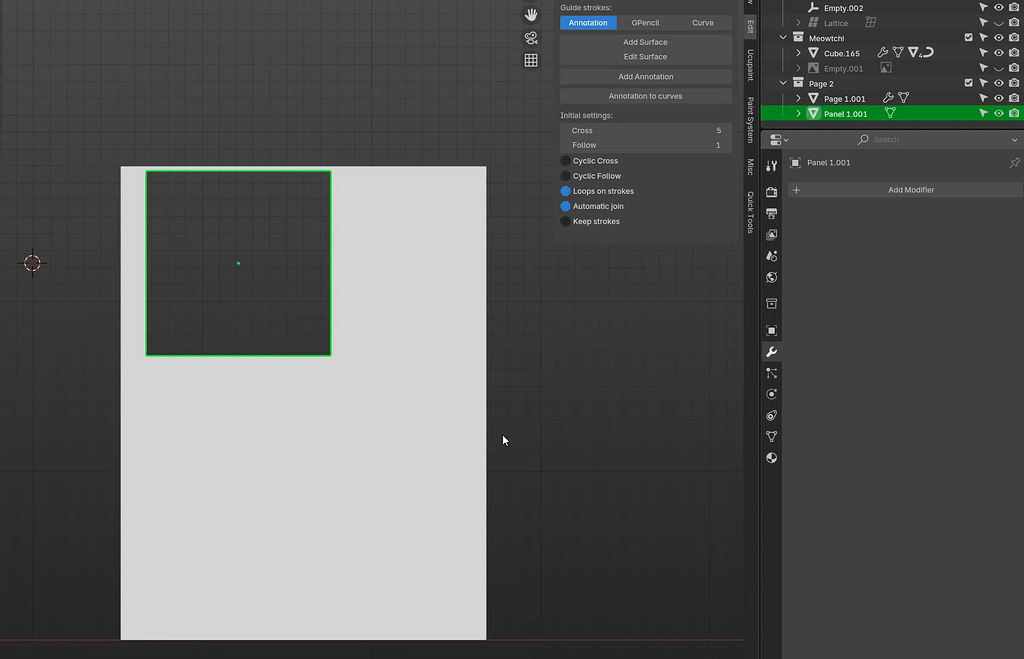Click mesh object icon of Panel 1.001
1024x659 pixels.
[813, 113]
